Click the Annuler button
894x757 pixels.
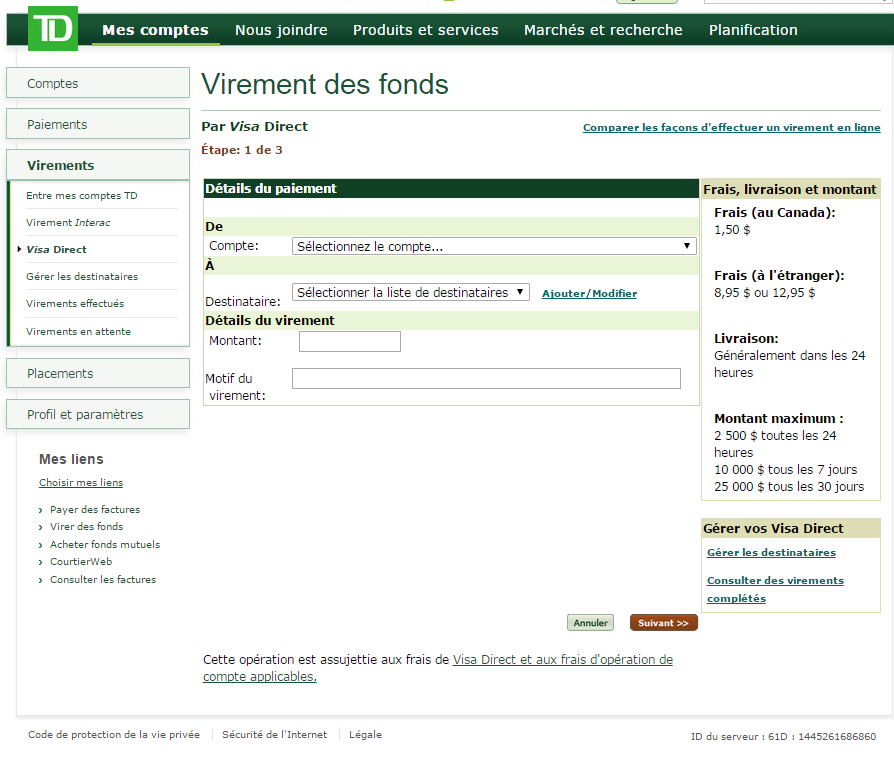click(x=591, y=623)
